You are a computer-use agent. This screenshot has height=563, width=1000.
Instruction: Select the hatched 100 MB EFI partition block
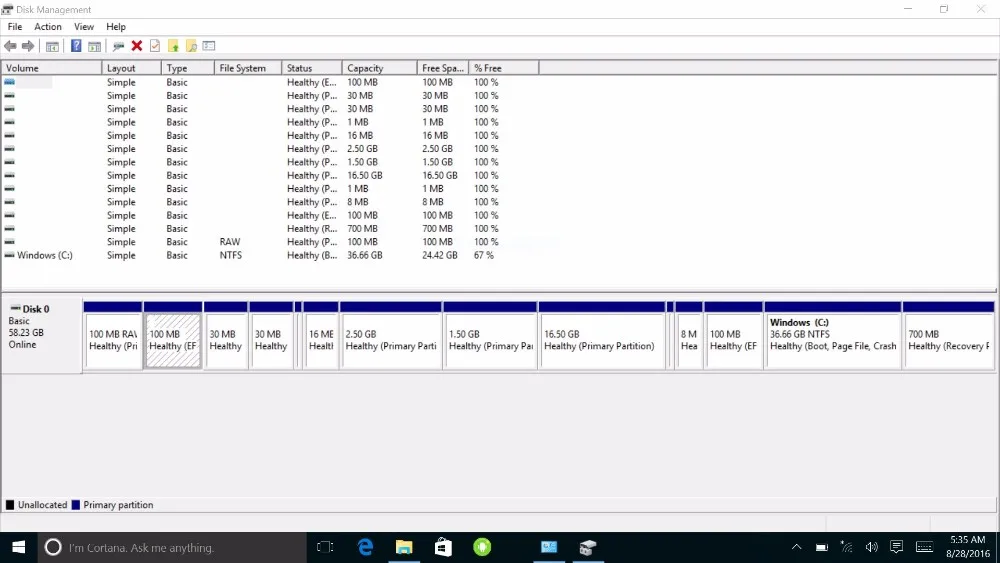(173, 335)
